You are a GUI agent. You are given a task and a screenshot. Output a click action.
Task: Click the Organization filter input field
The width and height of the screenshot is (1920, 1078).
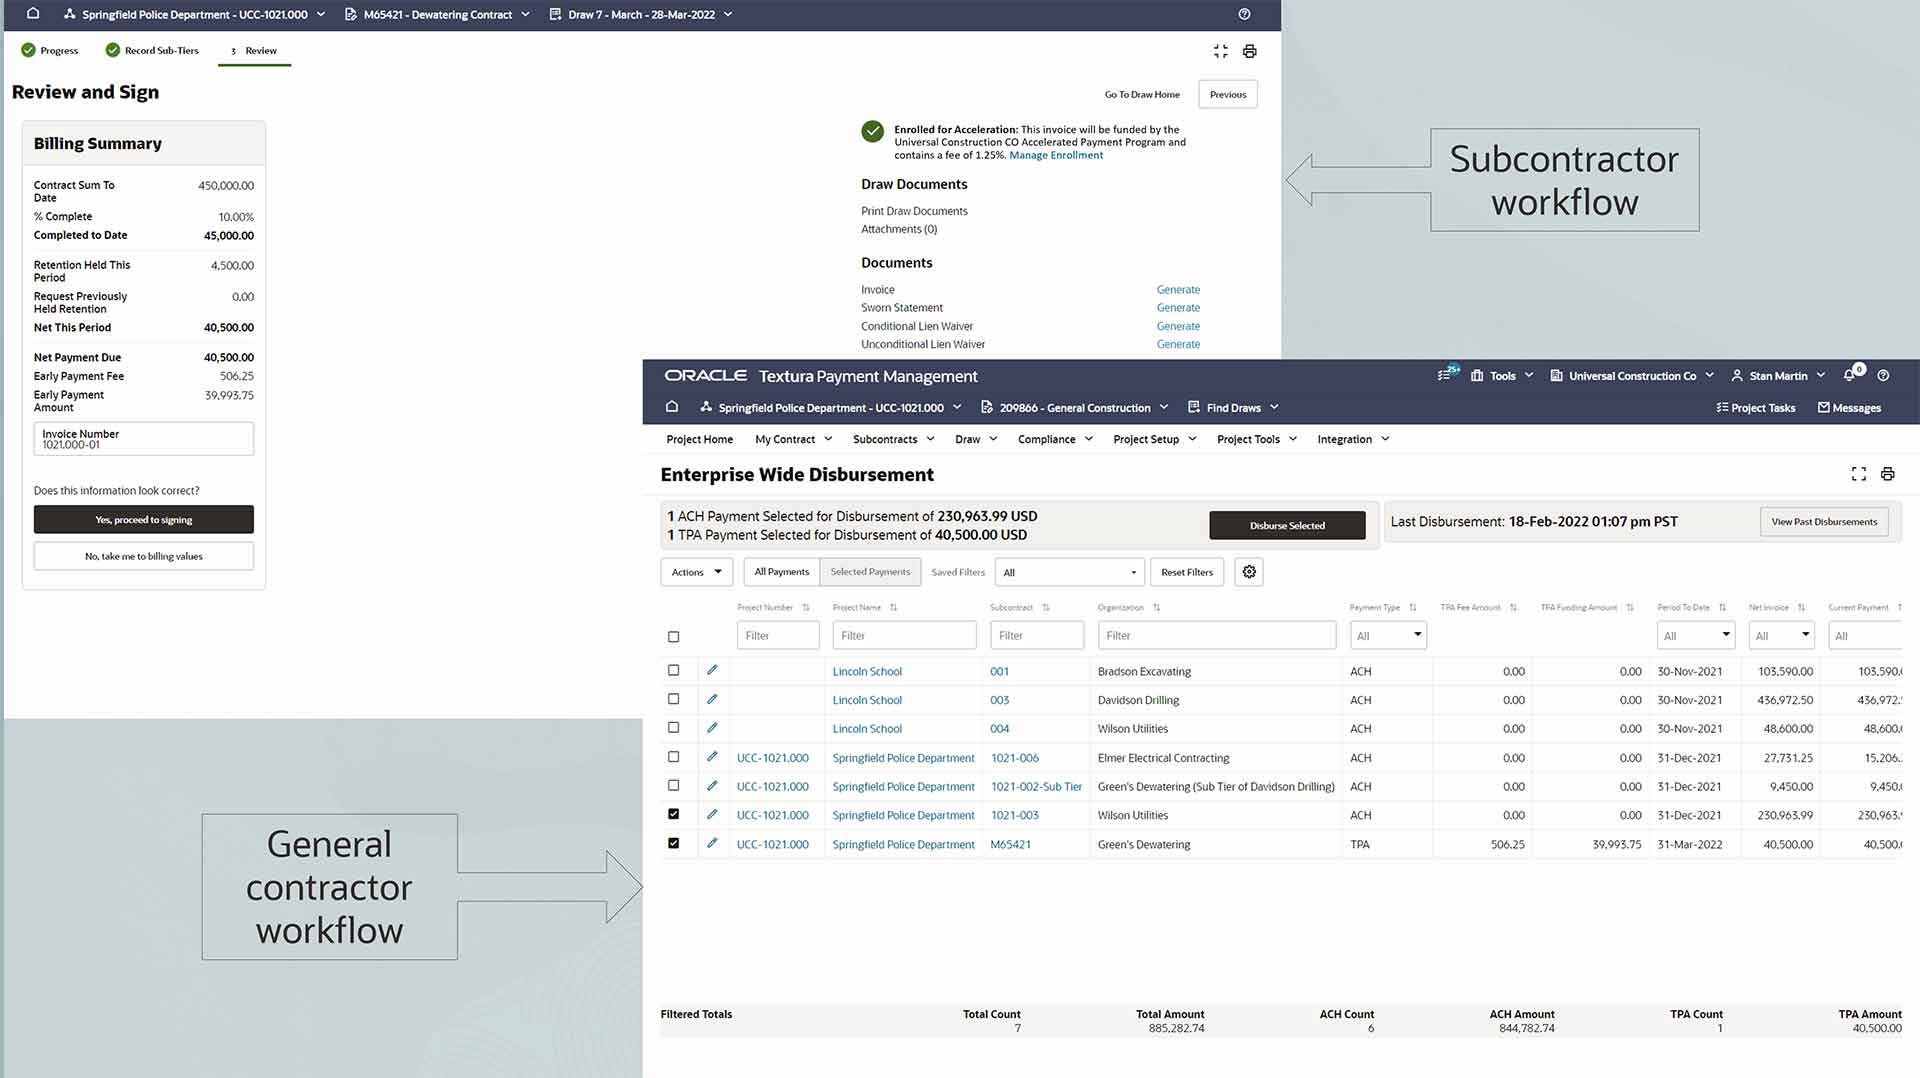(1216, 635)
